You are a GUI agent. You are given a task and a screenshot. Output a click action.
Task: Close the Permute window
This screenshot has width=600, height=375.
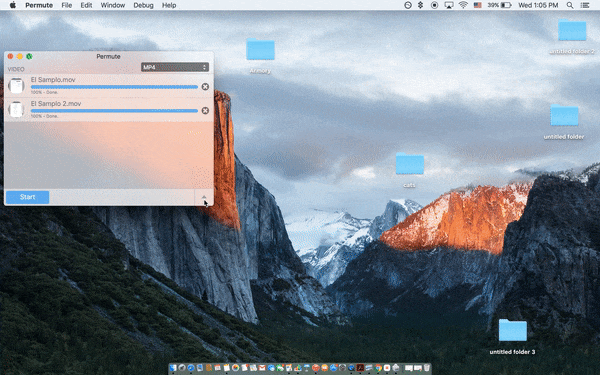(x=10, y=56)
